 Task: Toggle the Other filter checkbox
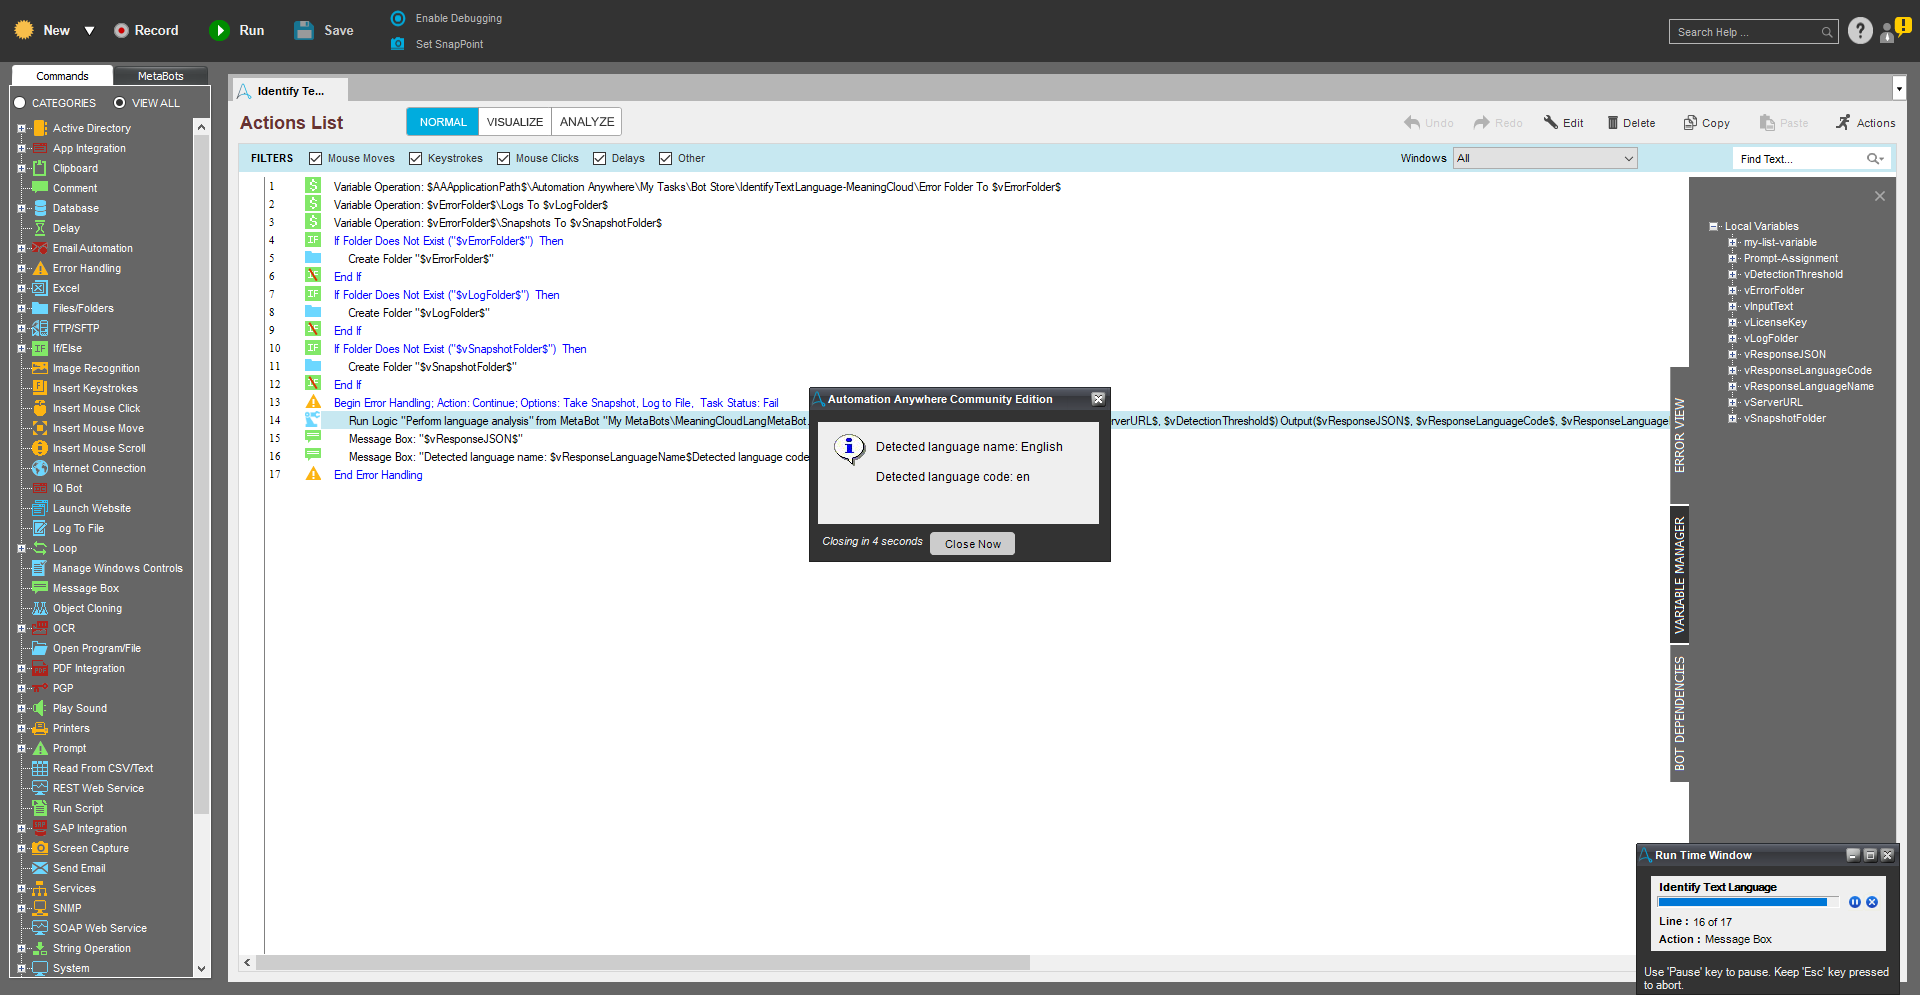pyautogui.click(x=666, y=158)
